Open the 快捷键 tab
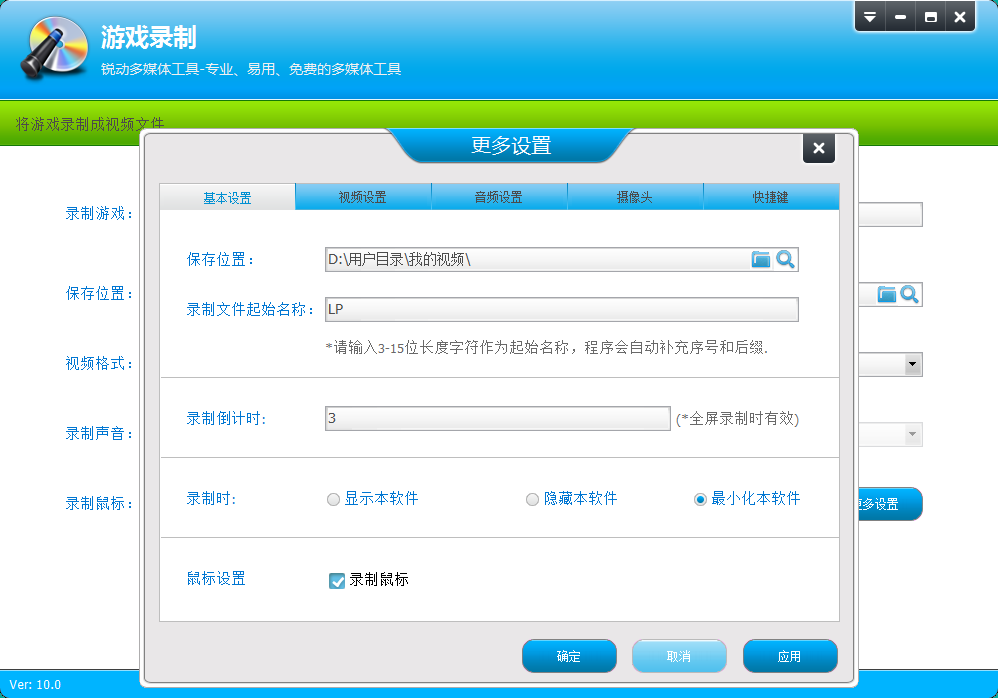This screenshot has width=998, height=698. click(x=771, y=197)
